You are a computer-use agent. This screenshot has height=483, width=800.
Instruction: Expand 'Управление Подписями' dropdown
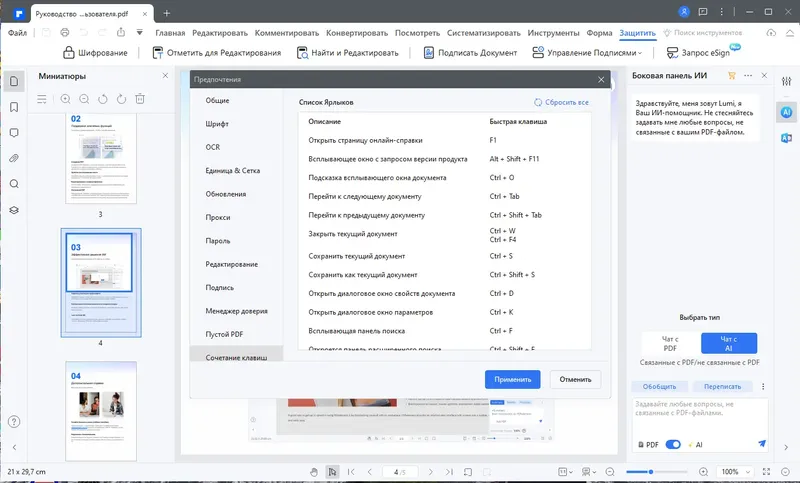[587, 53]
